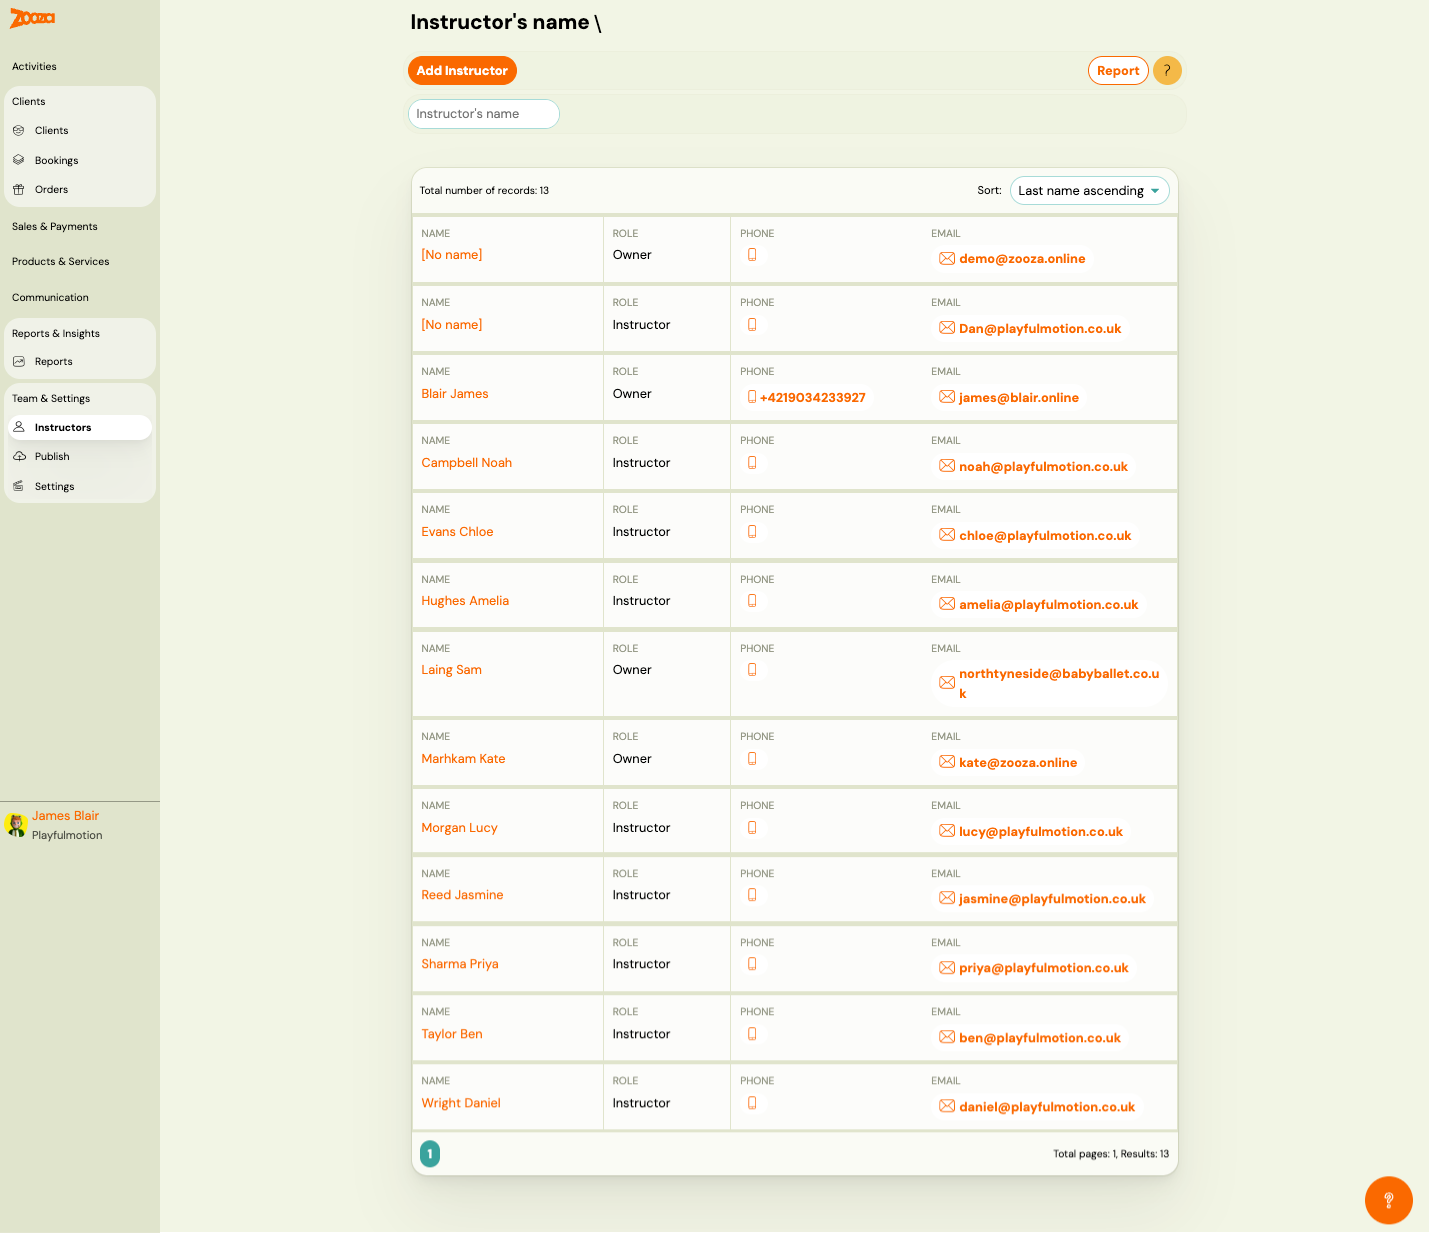Open instructor Campbell Noah's profile
The height and width of the screenshot is (1234, 1429).
coord(466,462)
